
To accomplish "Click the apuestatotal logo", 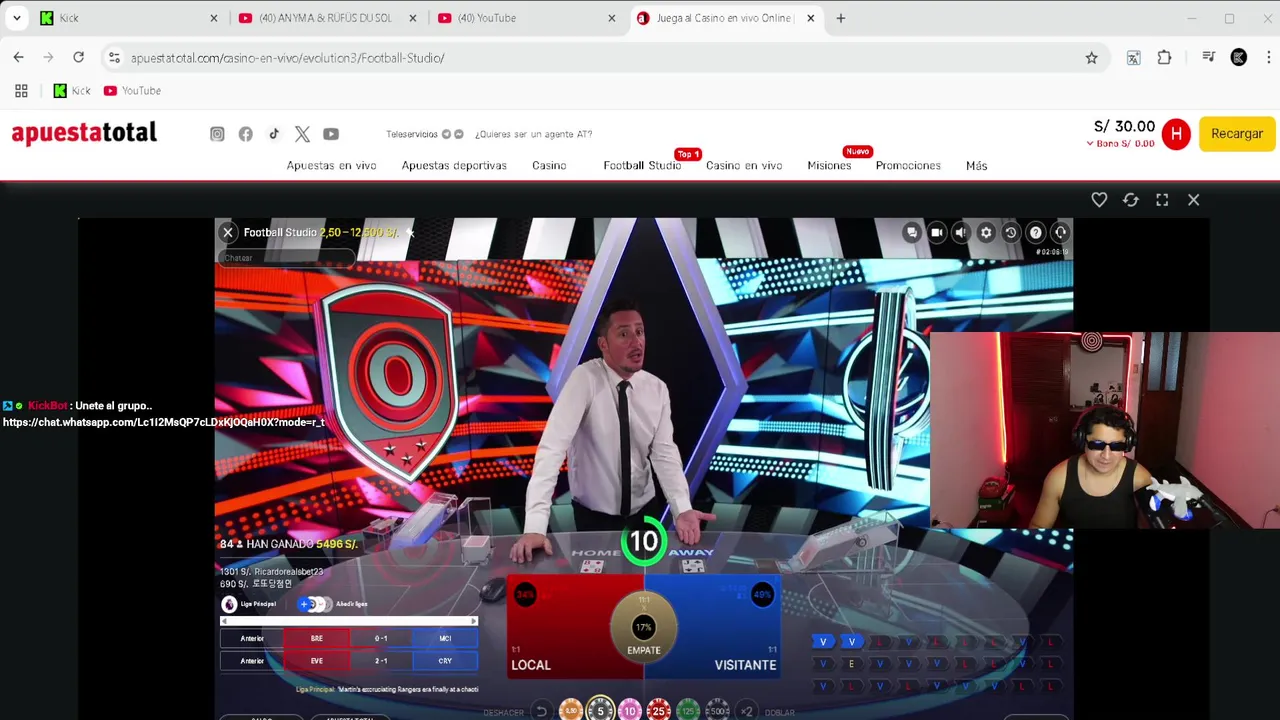I will [84, 133].
